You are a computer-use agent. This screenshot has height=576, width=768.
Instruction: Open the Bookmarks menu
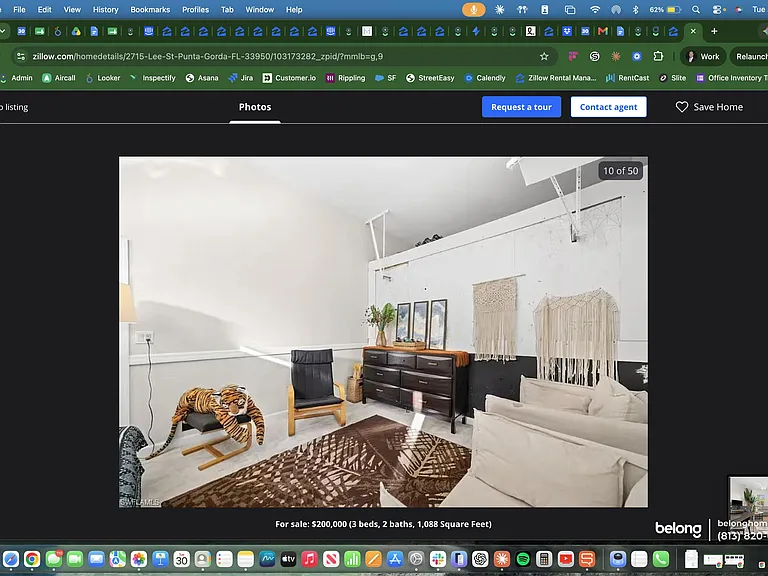pyautogui.click(x=150, y=9)
